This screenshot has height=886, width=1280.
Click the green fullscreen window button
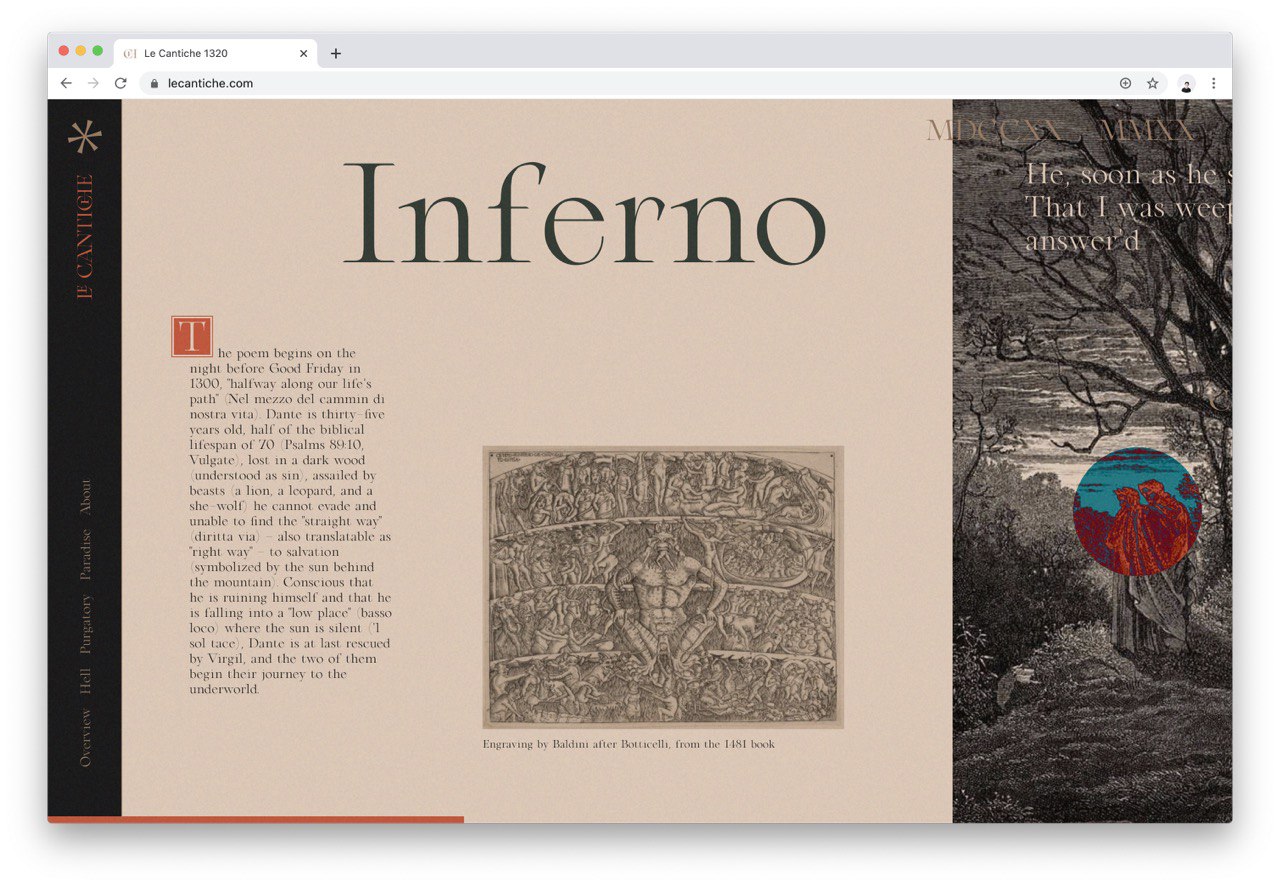[x=98, y=51]
